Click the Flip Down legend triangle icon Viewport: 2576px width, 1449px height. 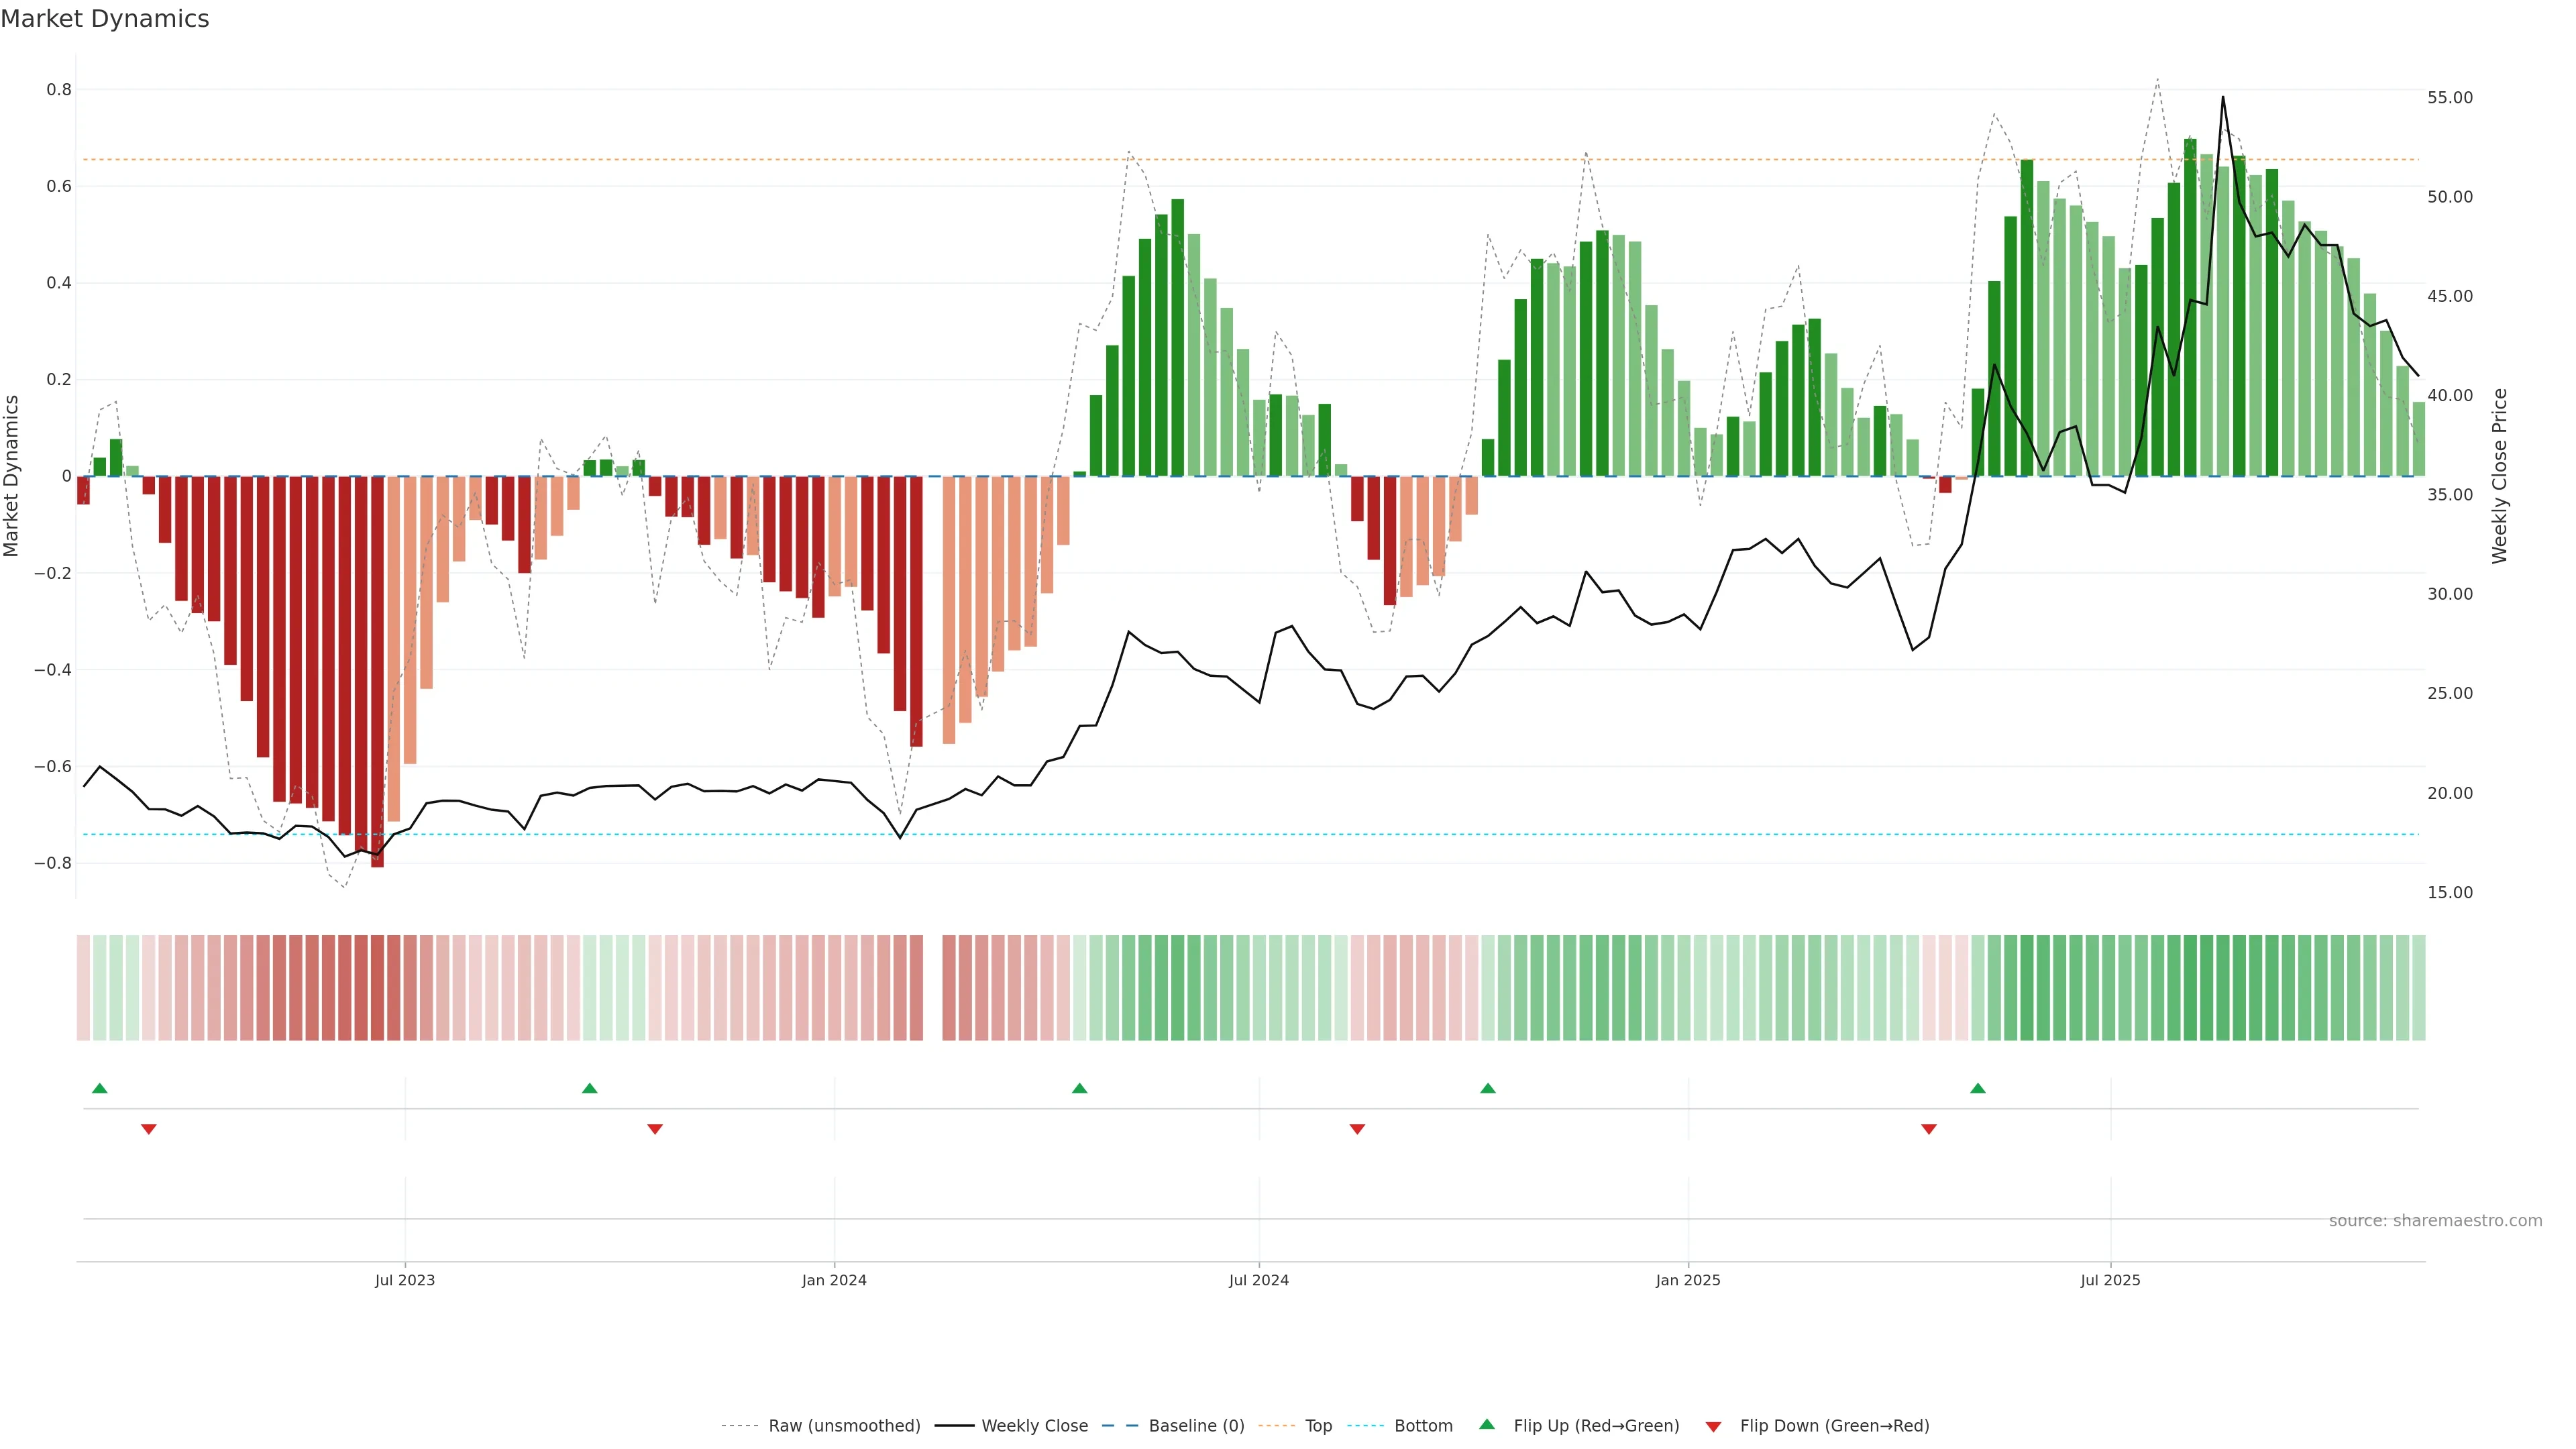click(1713, 1426)
